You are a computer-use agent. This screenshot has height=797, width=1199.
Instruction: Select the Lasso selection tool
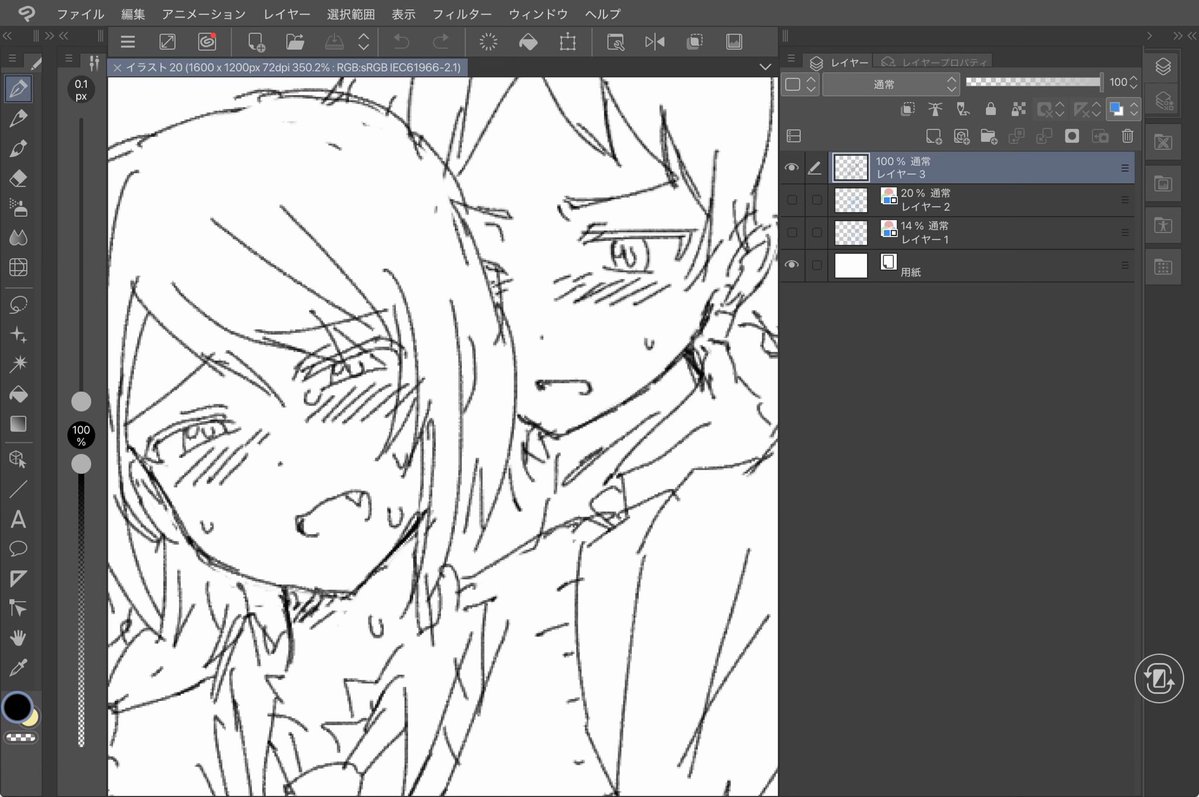coord(18,304)
